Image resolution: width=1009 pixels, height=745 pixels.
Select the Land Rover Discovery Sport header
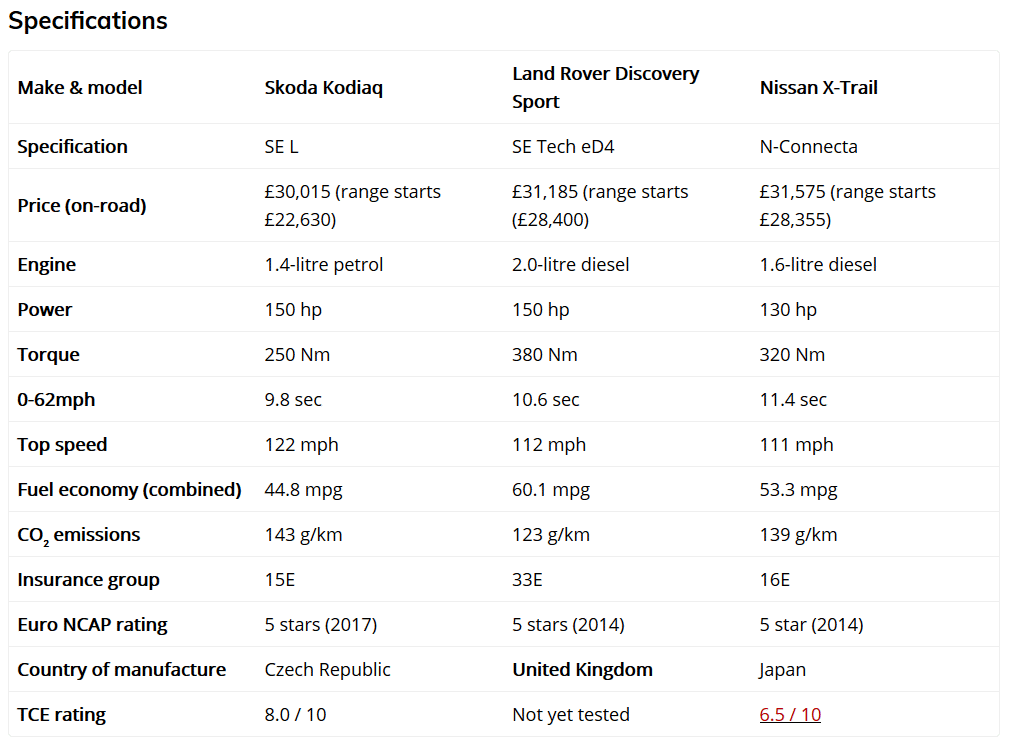tap(606, 87)
